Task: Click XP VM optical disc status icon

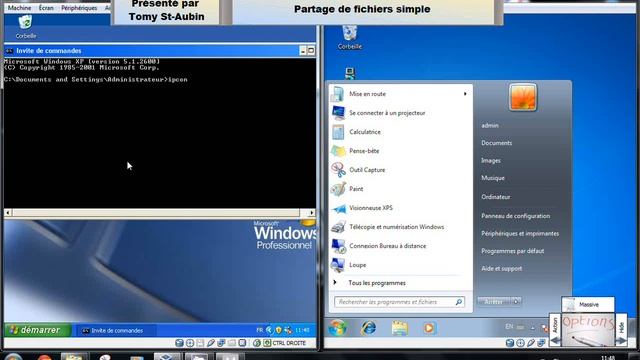Action: click(x=190, y=343)
